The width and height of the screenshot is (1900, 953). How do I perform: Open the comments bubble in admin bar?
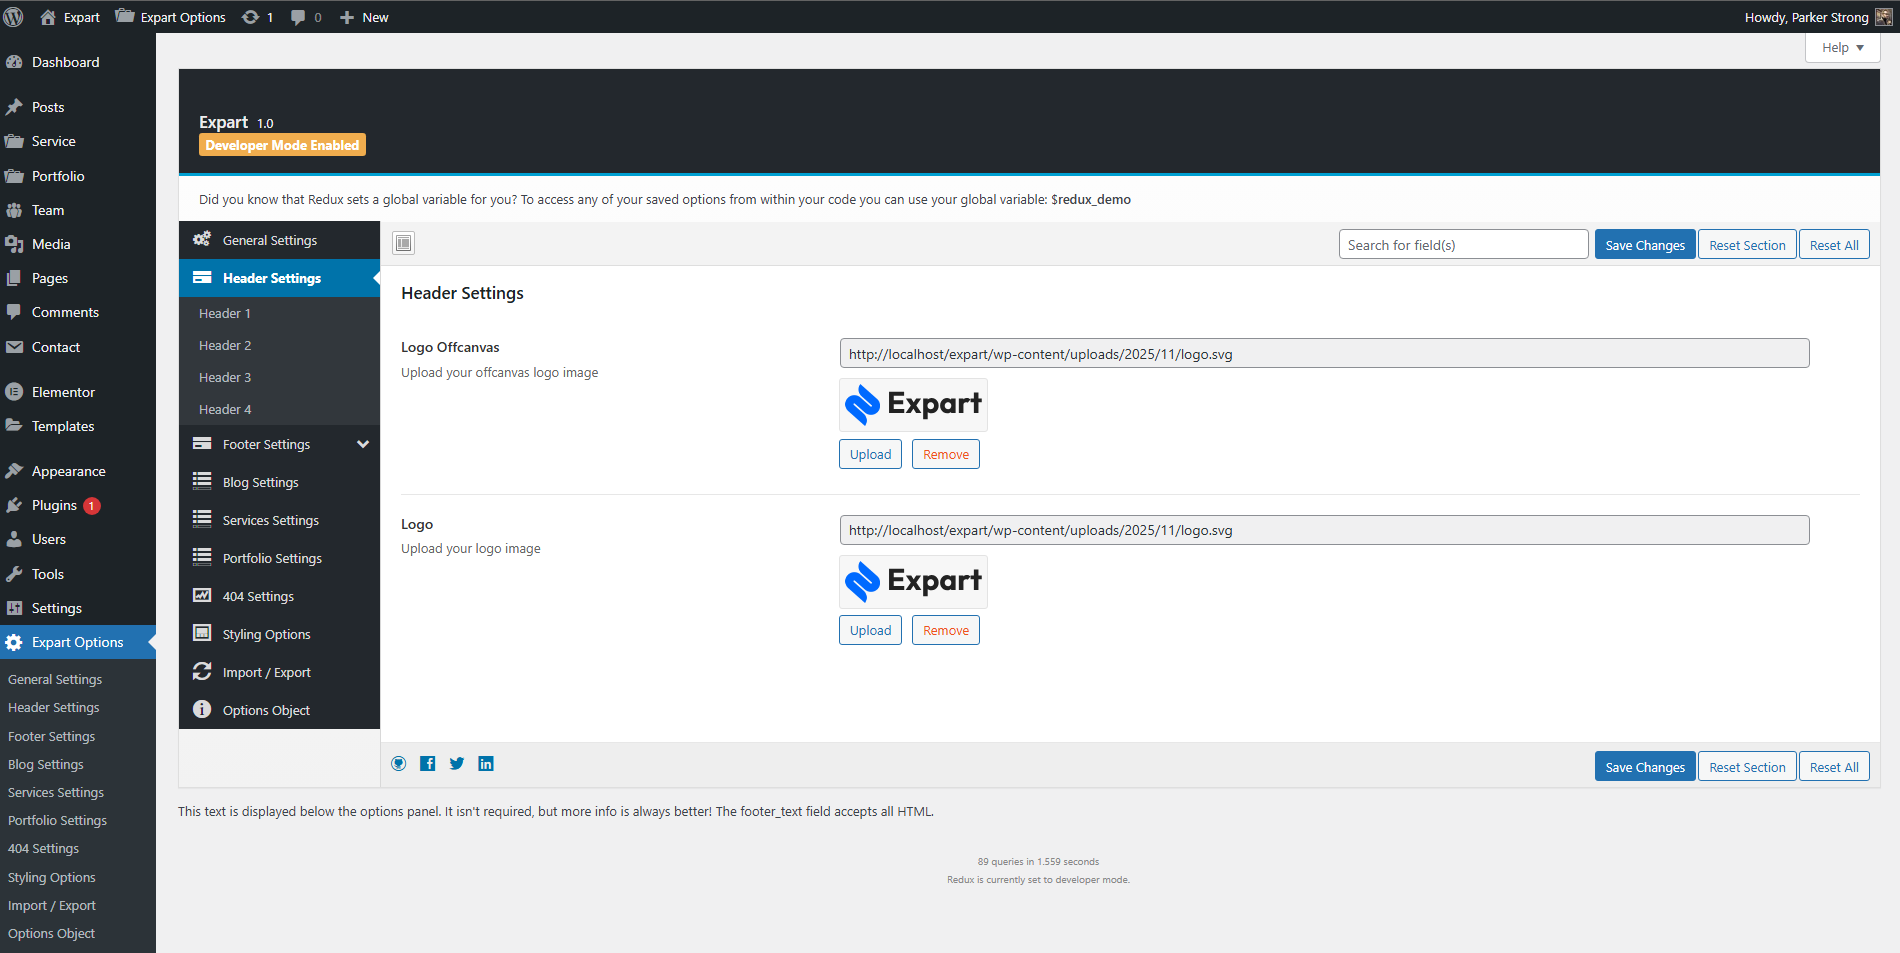click(305, 17)
